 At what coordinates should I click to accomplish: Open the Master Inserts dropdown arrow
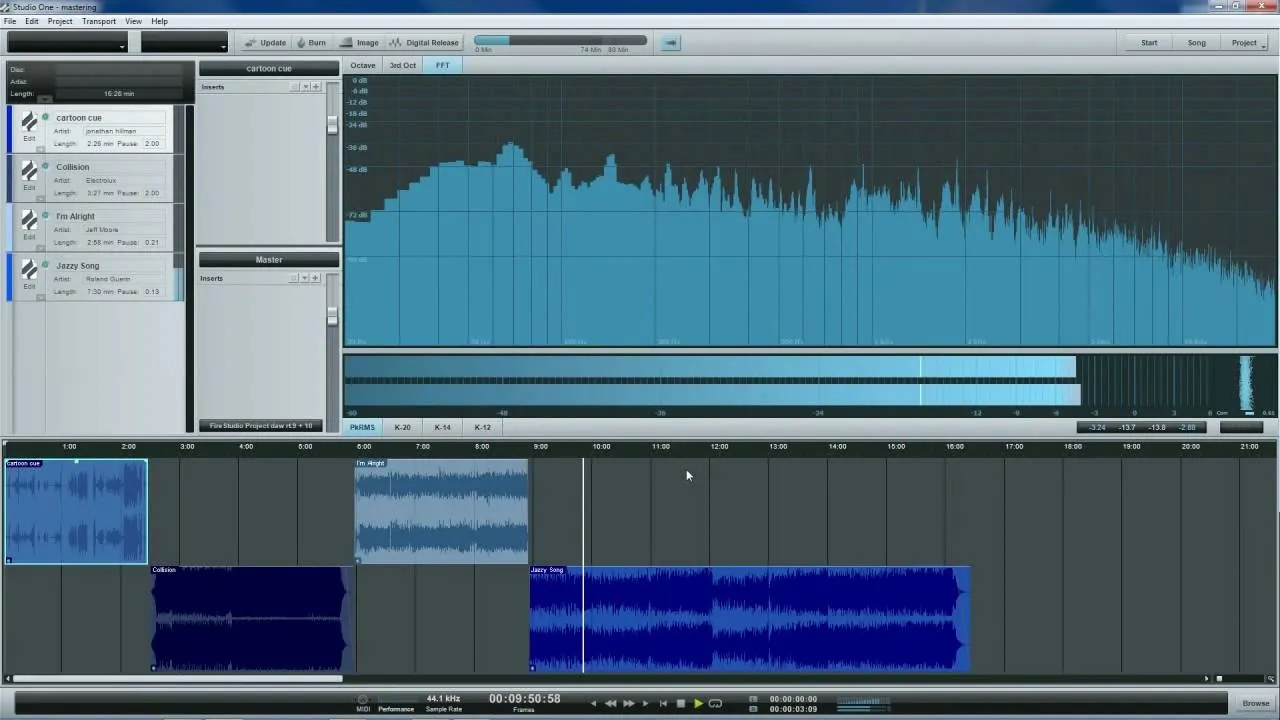pyautogui.click(x=305, y=278)
